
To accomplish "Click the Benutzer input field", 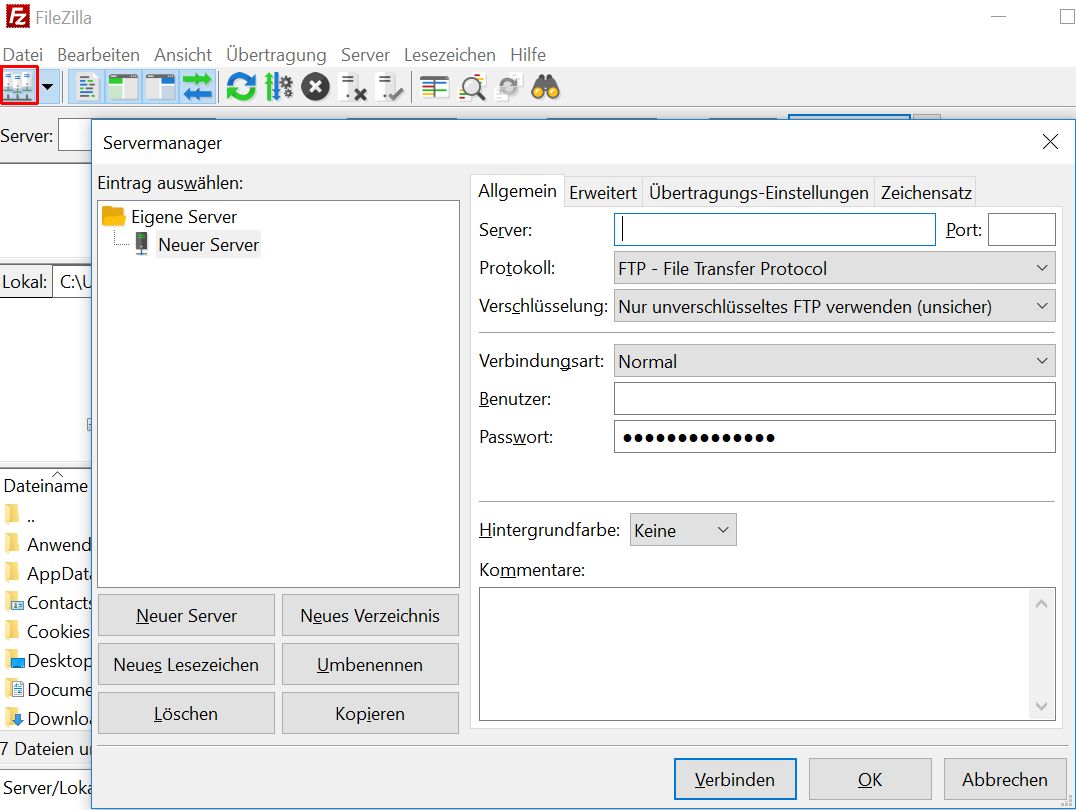I will 834,399.
